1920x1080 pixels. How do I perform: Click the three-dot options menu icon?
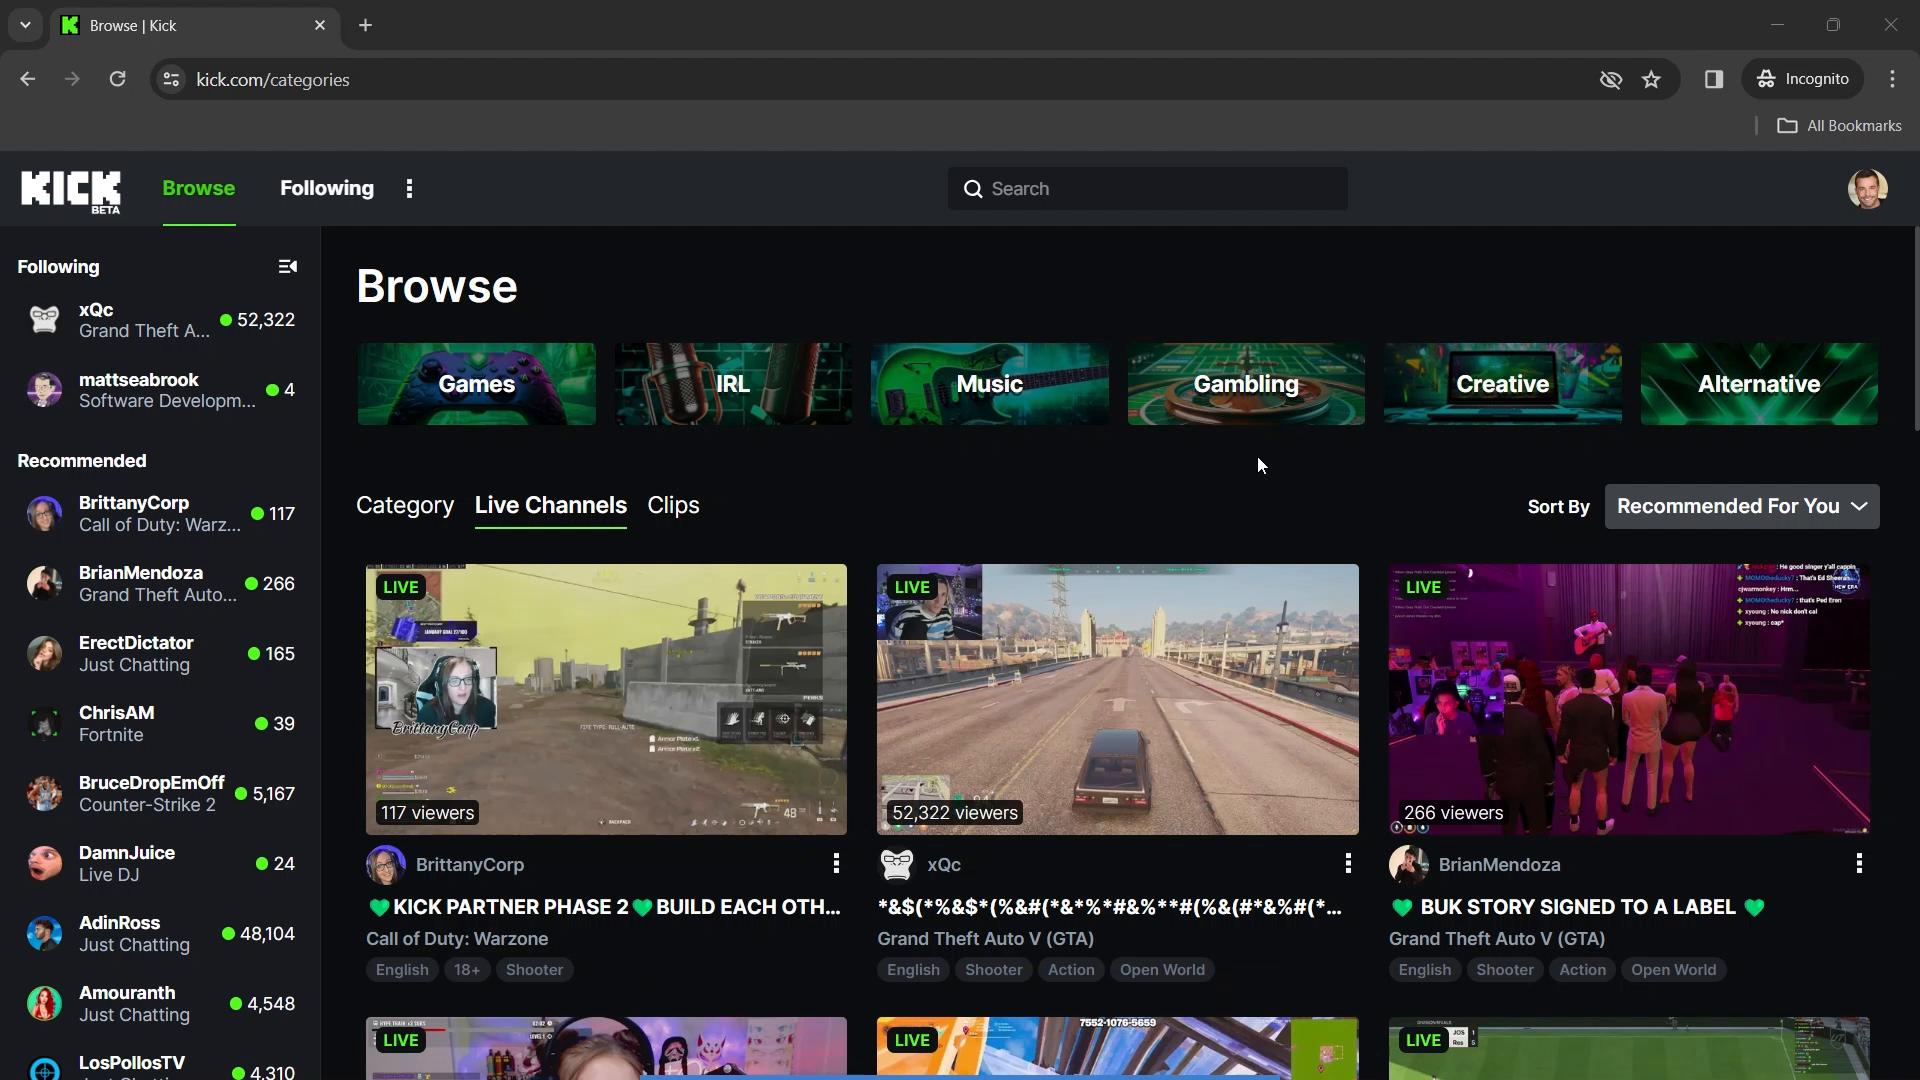(409, 187)
